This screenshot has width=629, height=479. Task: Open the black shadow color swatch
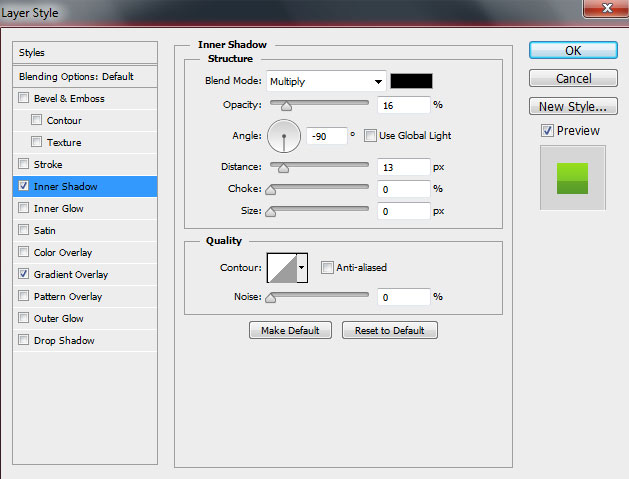(412, 81)
